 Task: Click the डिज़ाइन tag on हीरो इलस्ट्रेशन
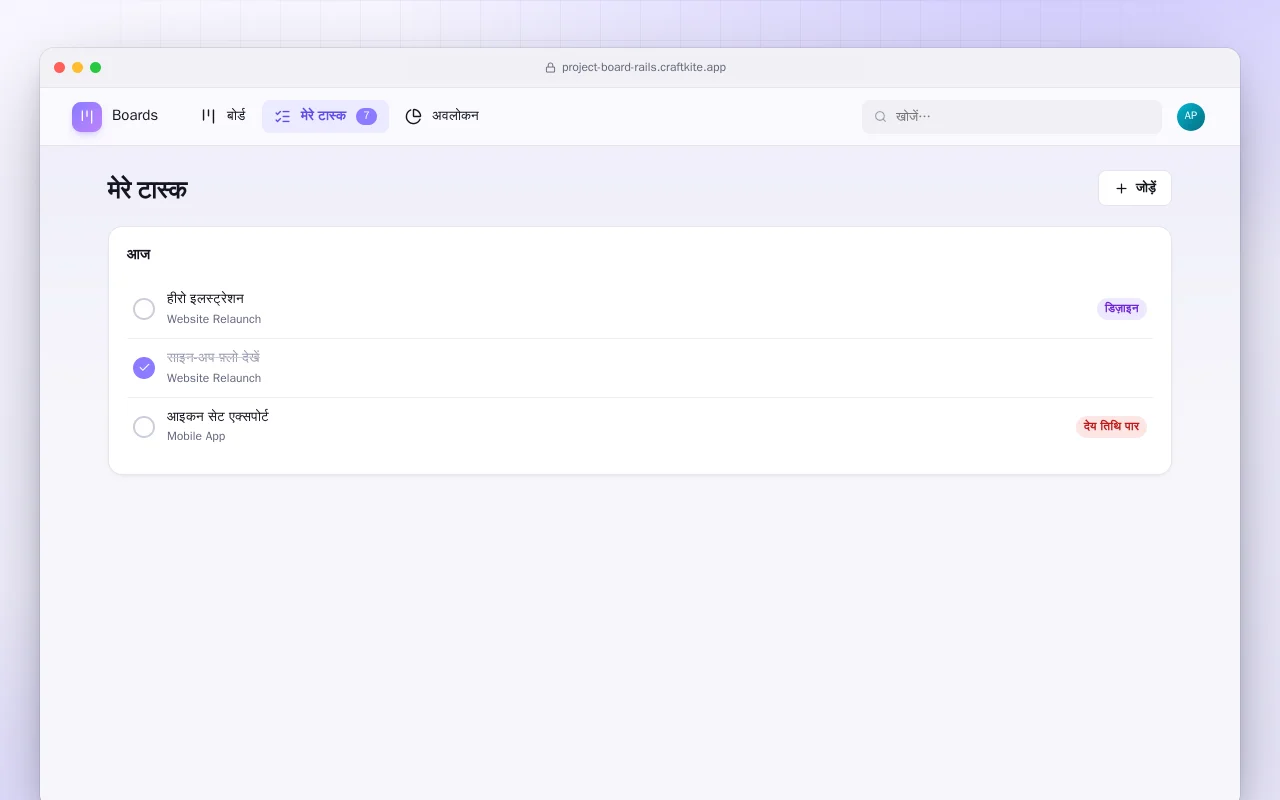[1122, 309]
